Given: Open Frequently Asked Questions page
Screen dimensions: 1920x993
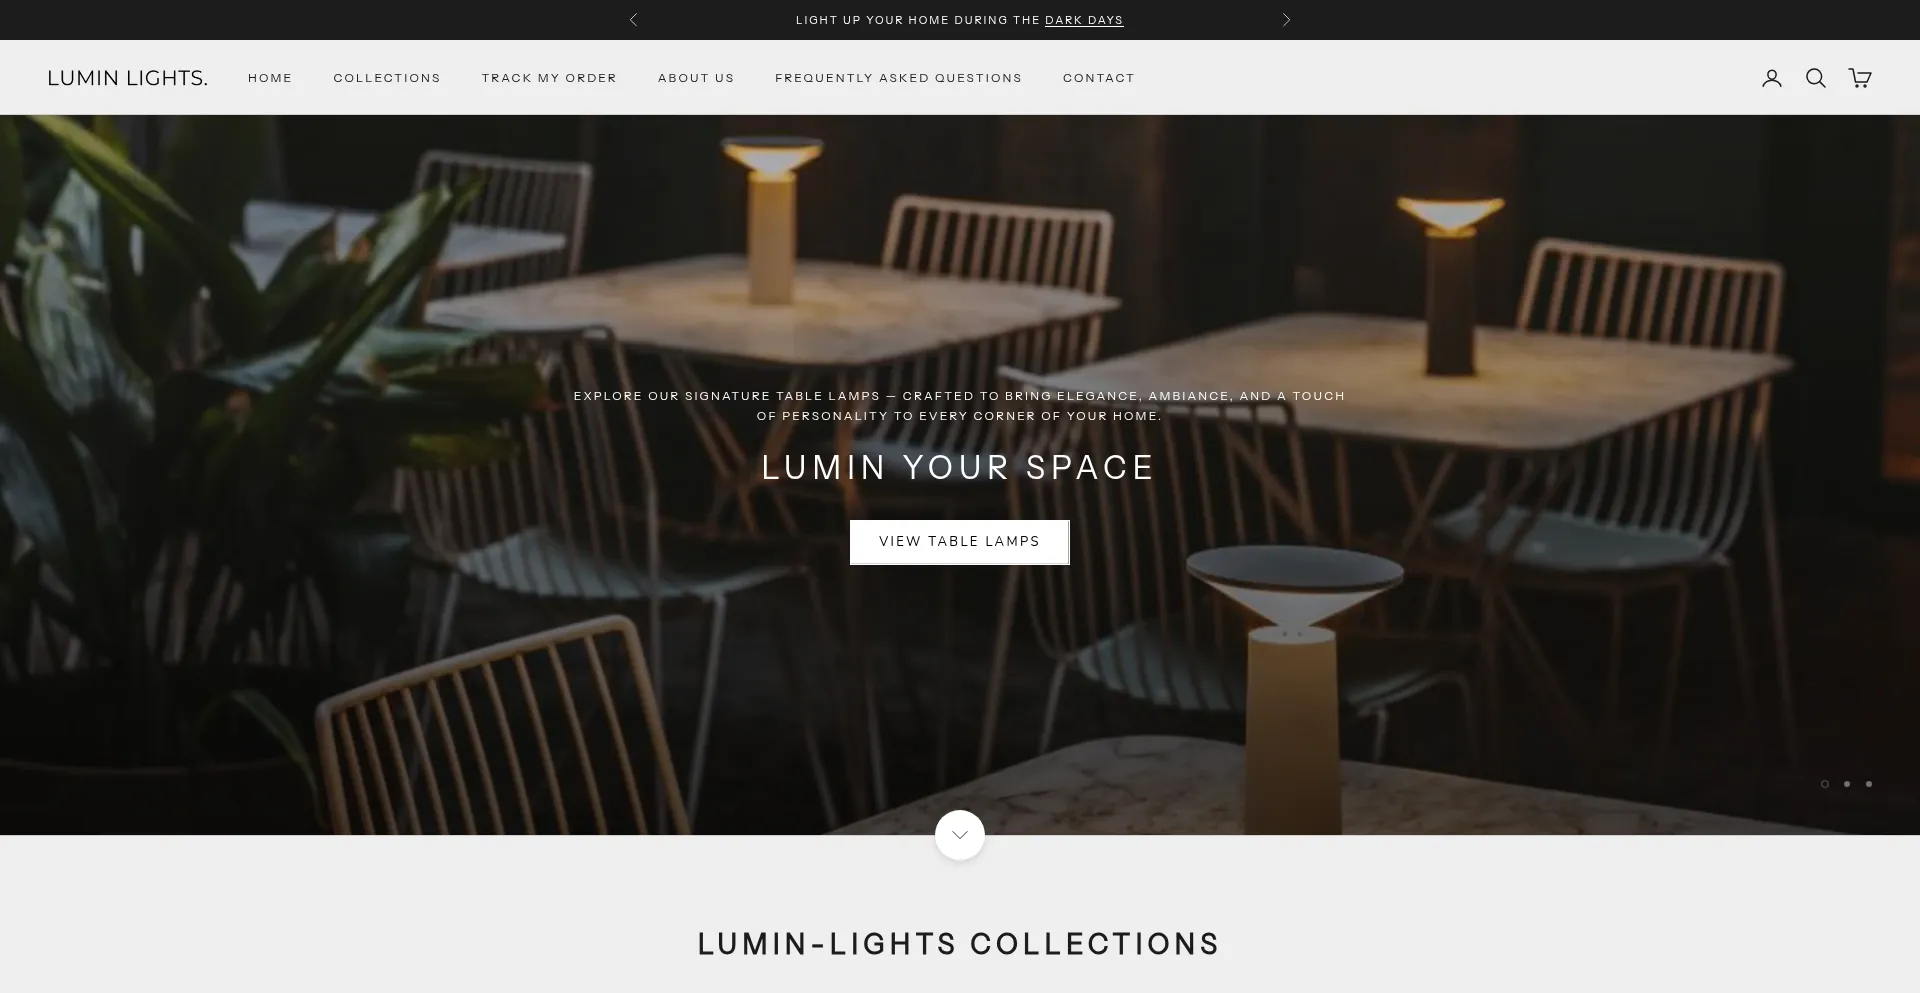Looking at the screenshot, I should (x=898, y=78).
